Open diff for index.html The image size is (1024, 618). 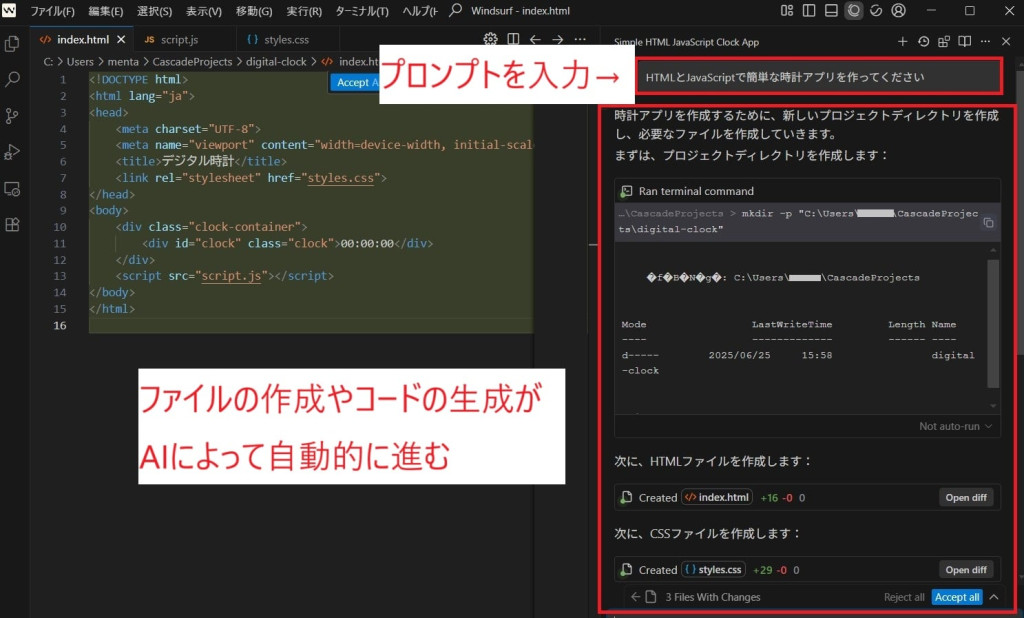coord(966,497)
